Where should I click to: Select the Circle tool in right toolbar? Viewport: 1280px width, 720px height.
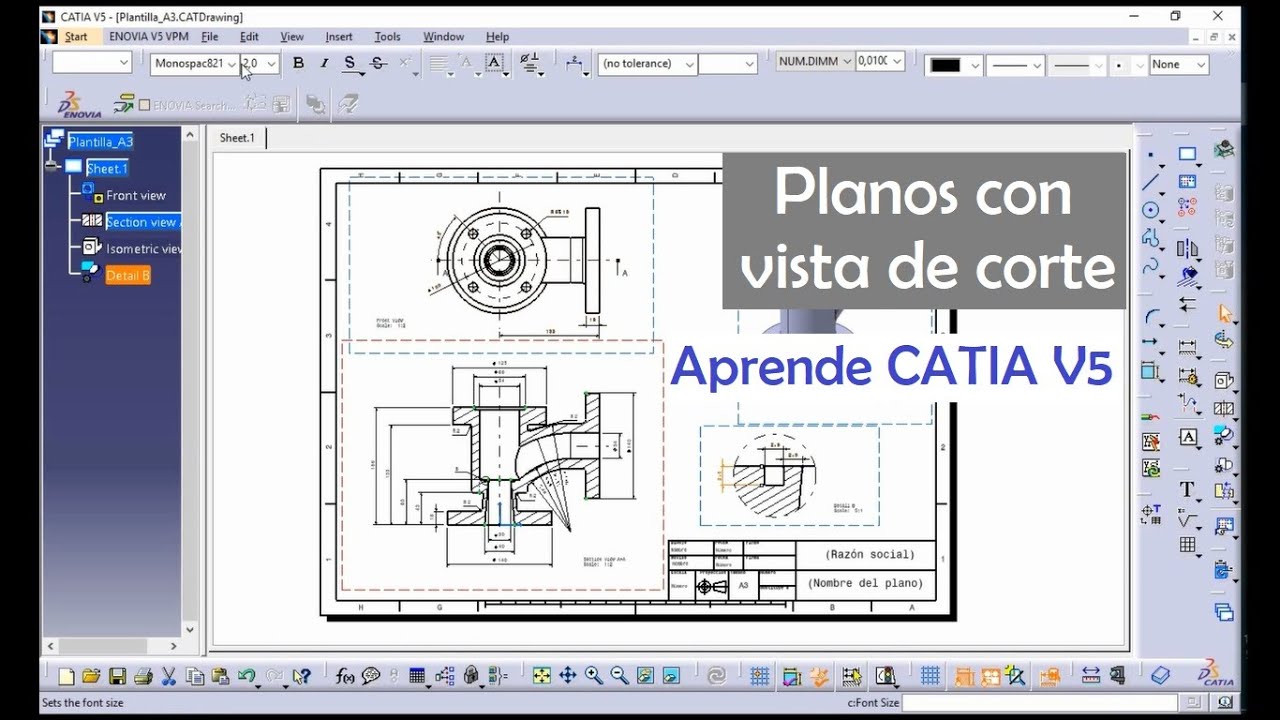point(1151,210)
